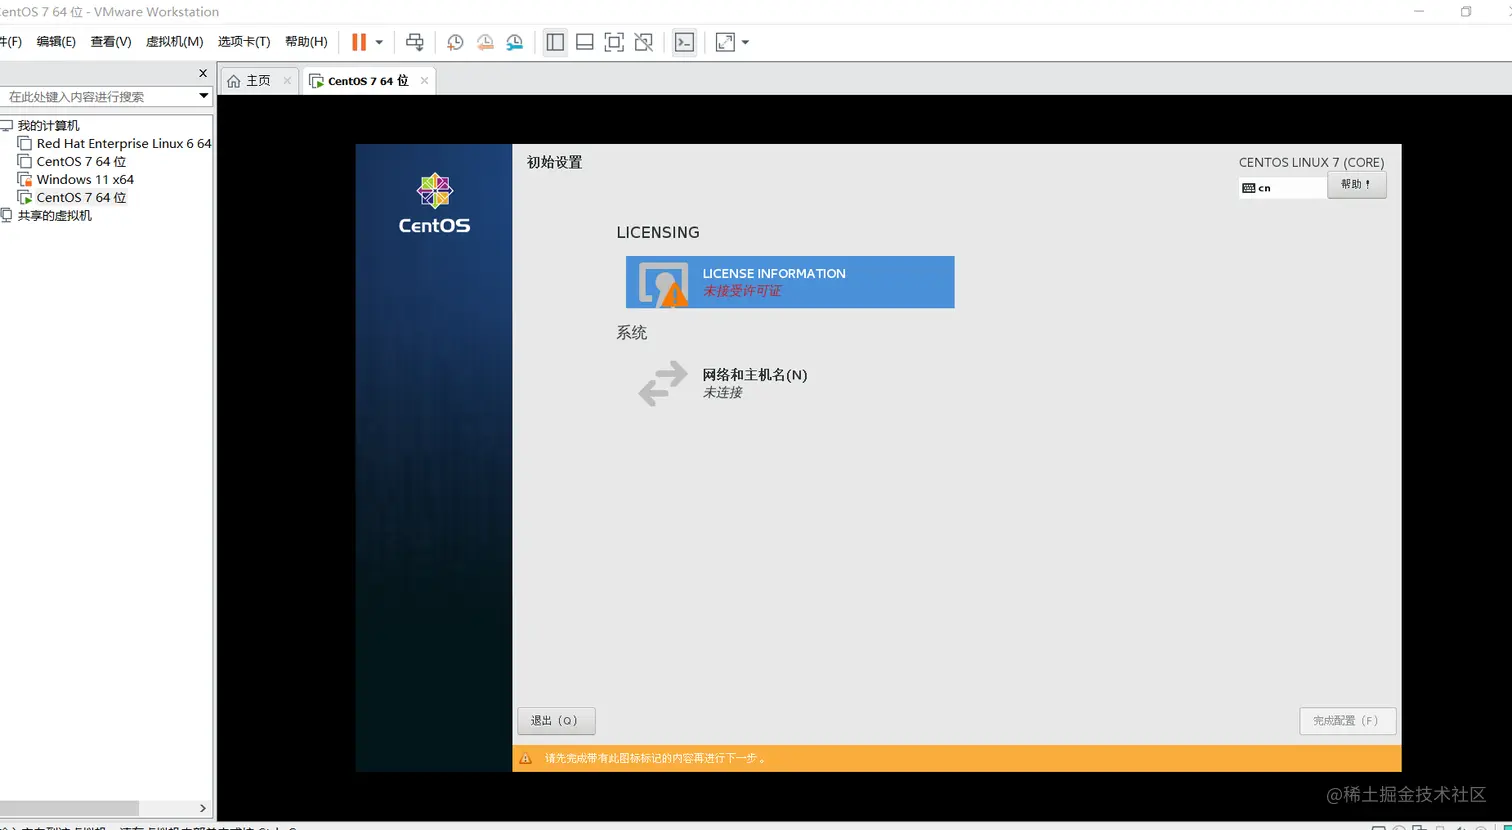This screenshot has width=1512, height=830.
Task: Select 共享的虚拟机 in the library
Action: click(x=54, y=216)
